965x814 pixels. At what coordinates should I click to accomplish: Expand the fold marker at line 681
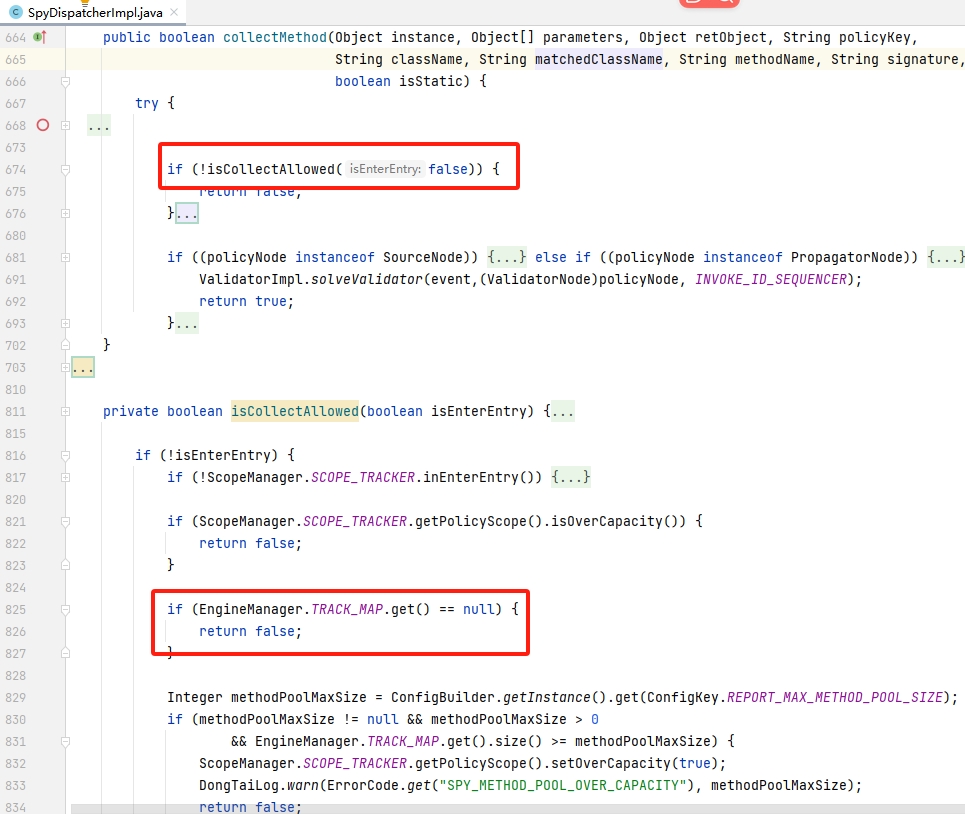tap(65, 257)
